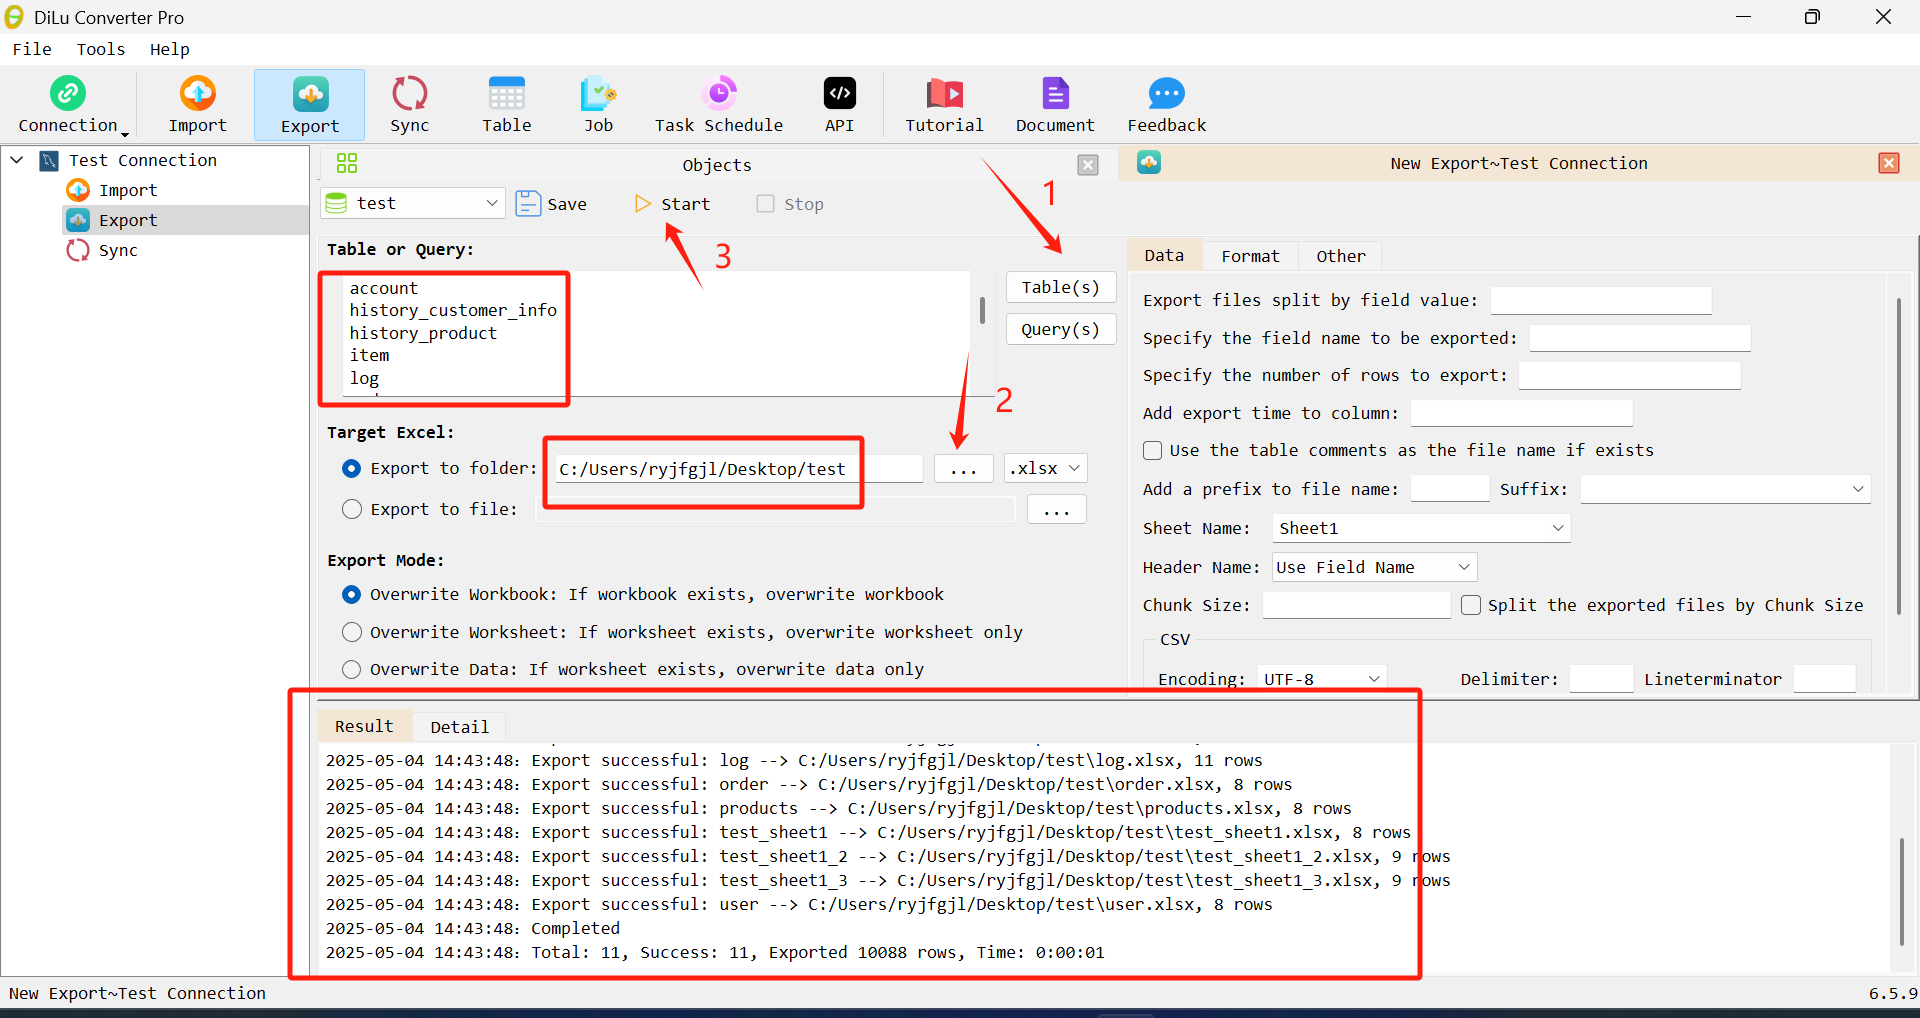Image resolution: width=1920 pixels, height=1018 pixels.
Task: Click the DiLu Converter Pro title icon
Action: tap(14, 17)
